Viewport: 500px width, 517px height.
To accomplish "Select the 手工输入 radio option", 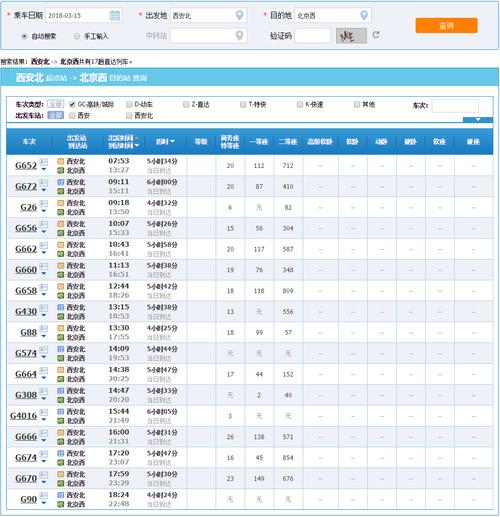I will (x=77, y=36).
